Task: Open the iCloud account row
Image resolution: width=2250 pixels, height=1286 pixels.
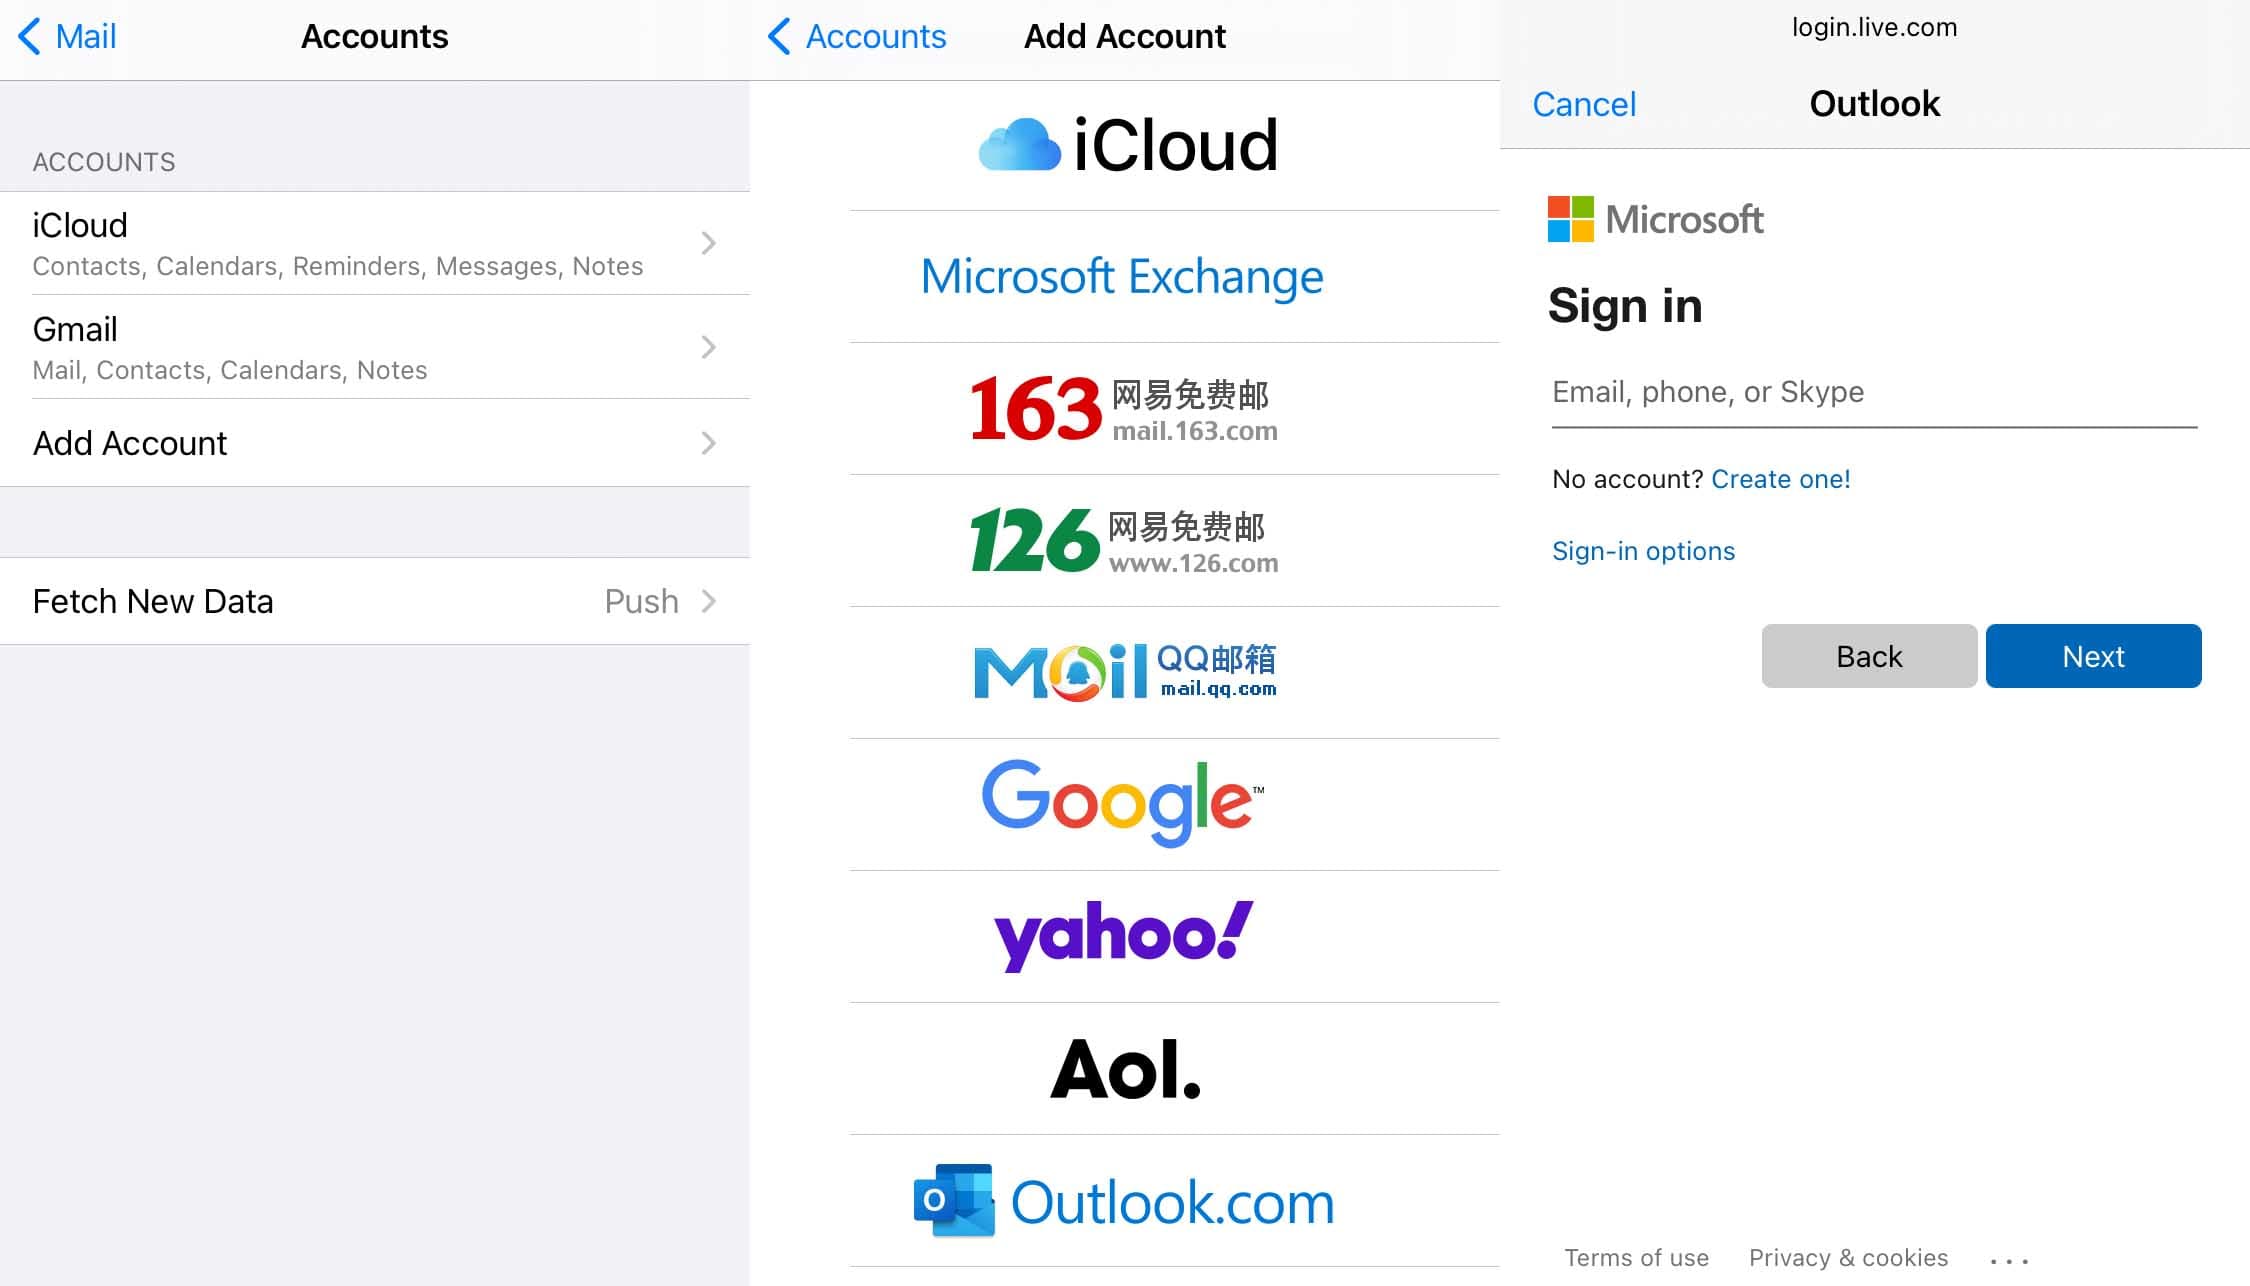Action: pos(375,243)
